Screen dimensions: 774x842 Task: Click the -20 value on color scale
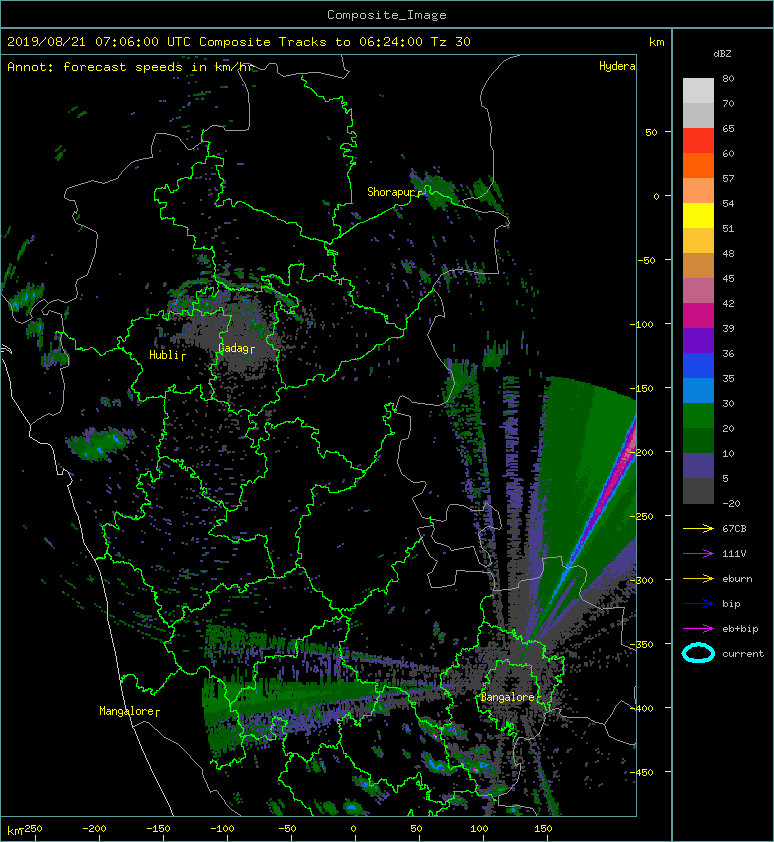(731, 504)
